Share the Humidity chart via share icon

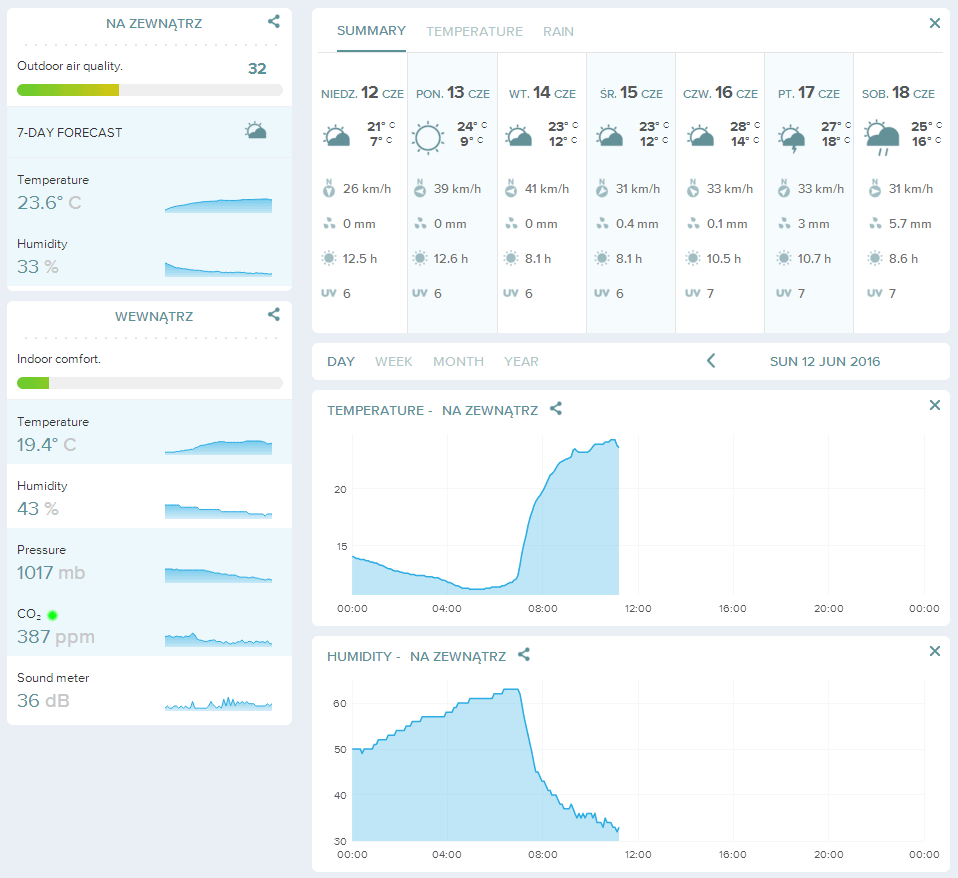pyautogui.click(x=524, y=655)
